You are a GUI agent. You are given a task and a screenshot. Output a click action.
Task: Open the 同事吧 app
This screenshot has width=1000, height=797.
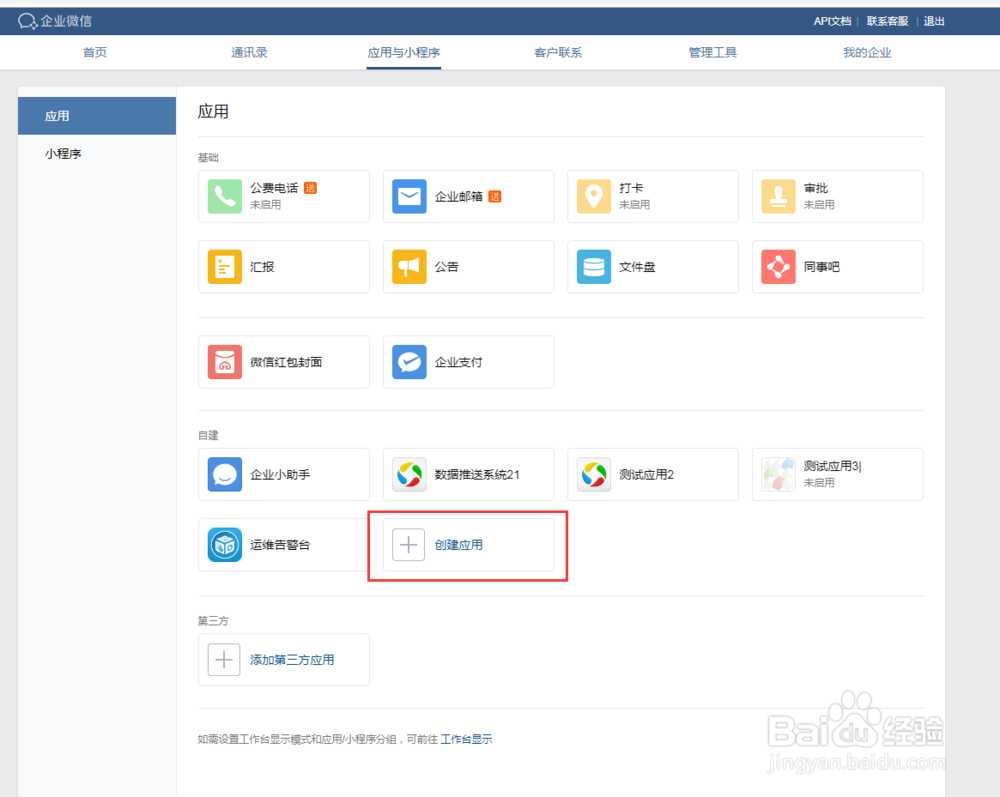tap(837, 266)
